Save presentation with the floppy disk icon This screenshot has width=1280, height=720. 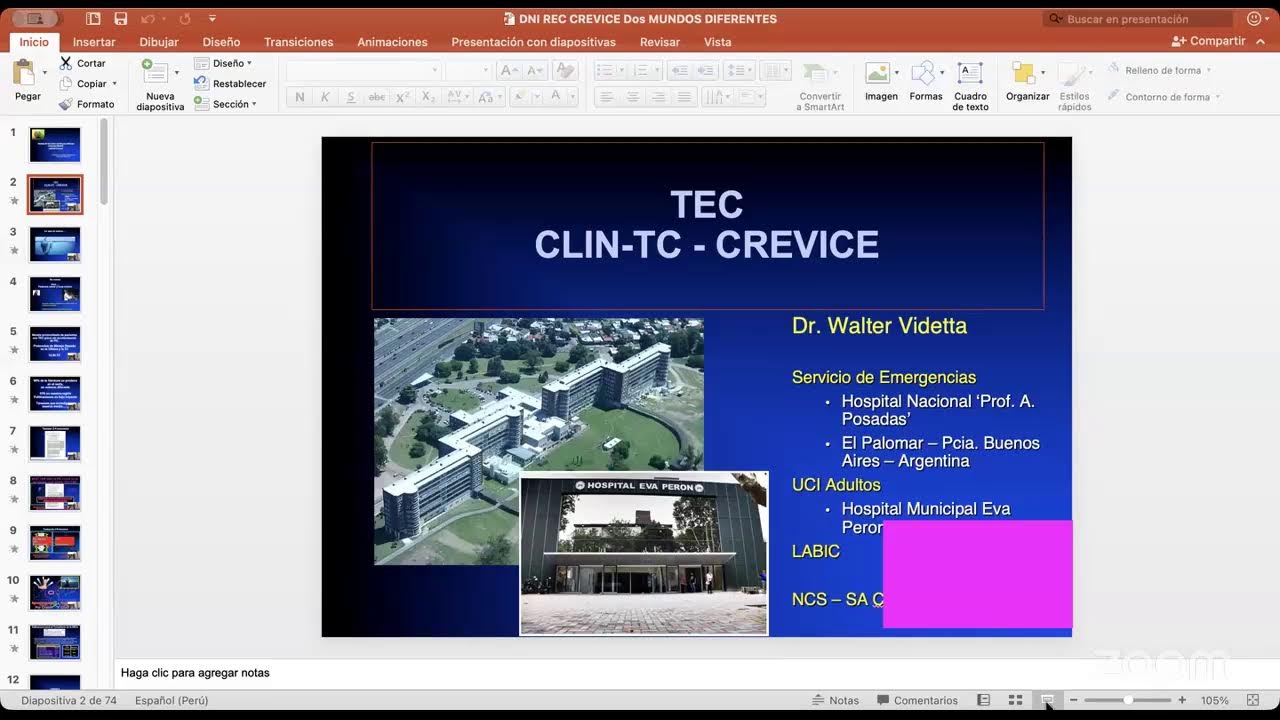tap(121, 19)
